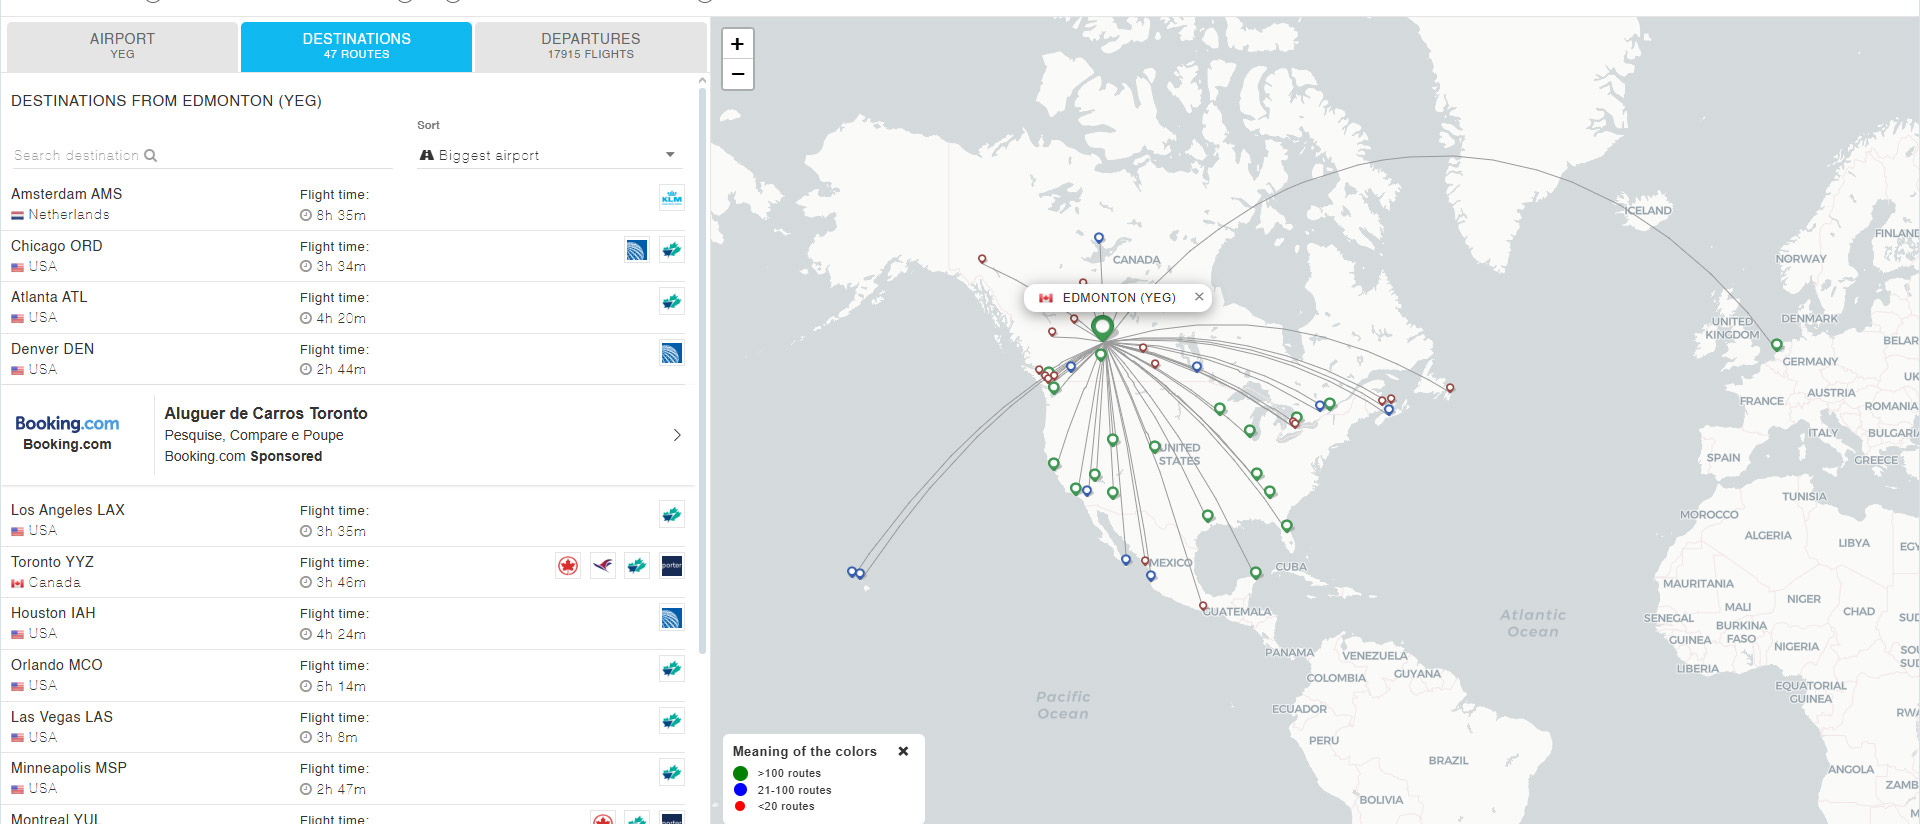1920x824 pixels.
Task: Click the large green Edmonton airport marker
Action: pyautogui.click(x=1102, y=327)
